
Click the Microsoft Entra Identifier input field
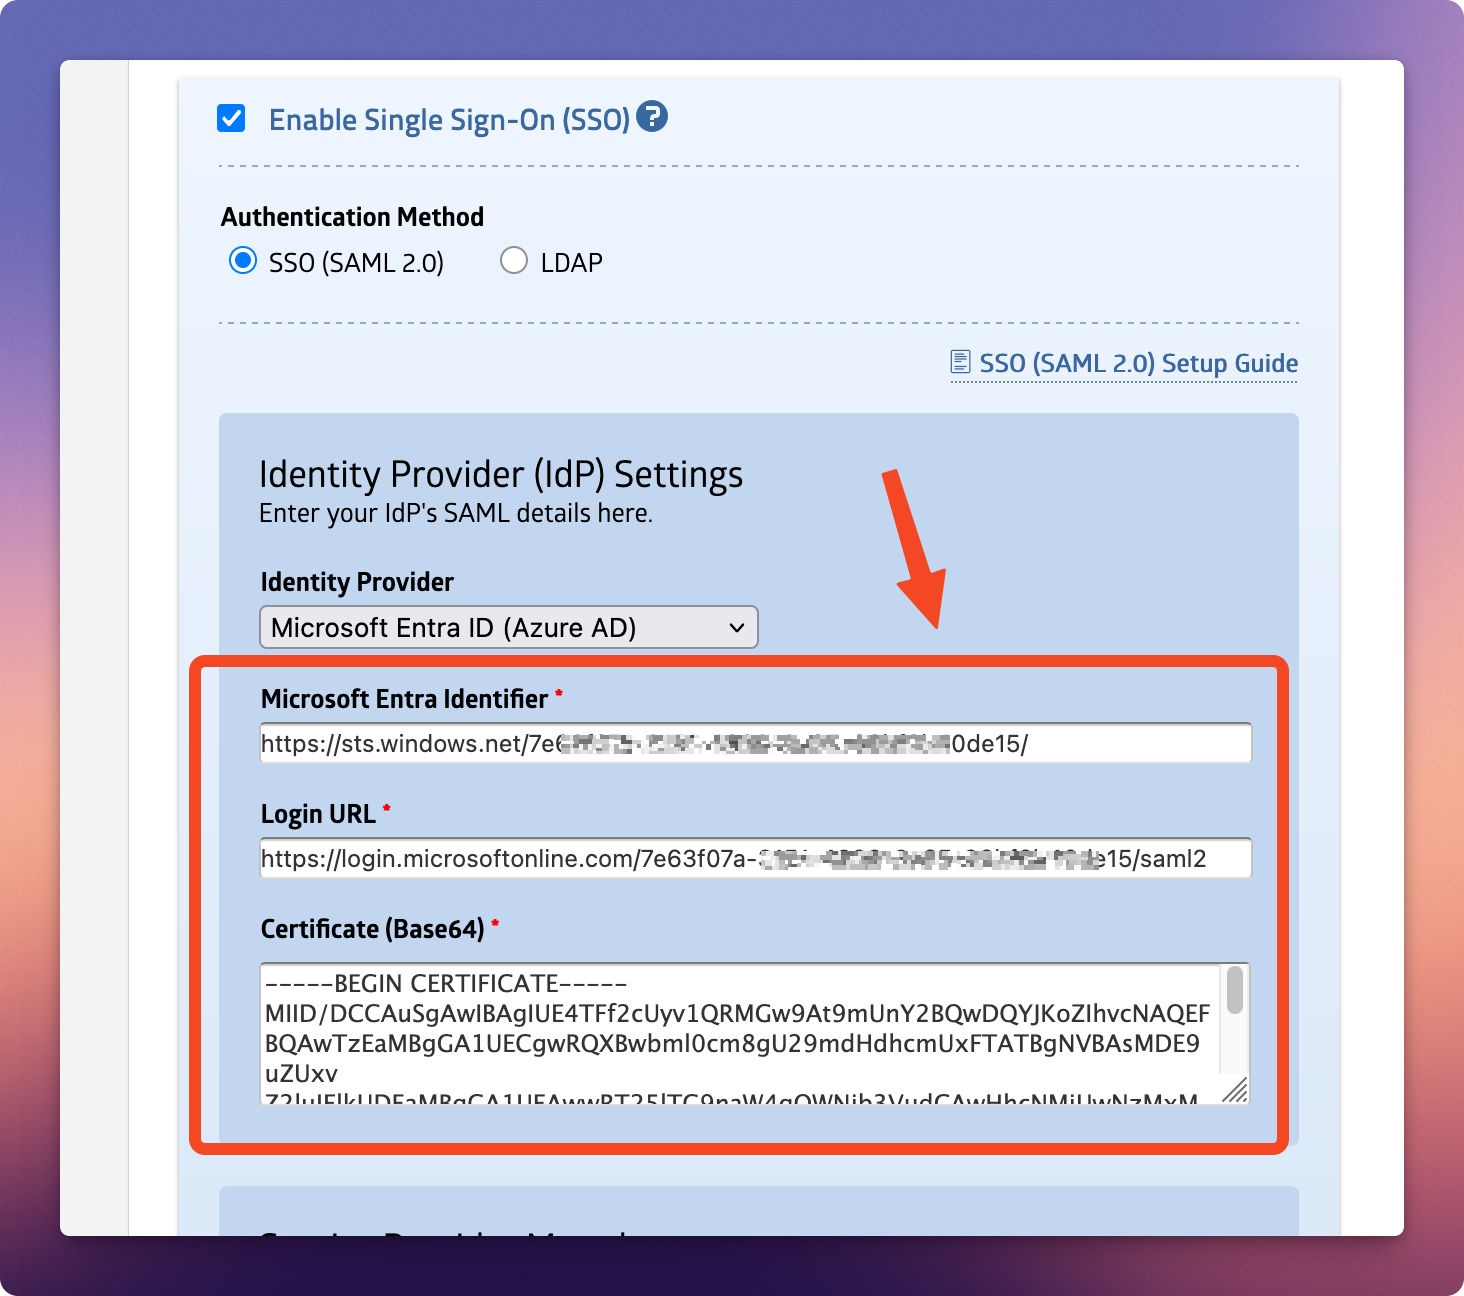[755, 743]
